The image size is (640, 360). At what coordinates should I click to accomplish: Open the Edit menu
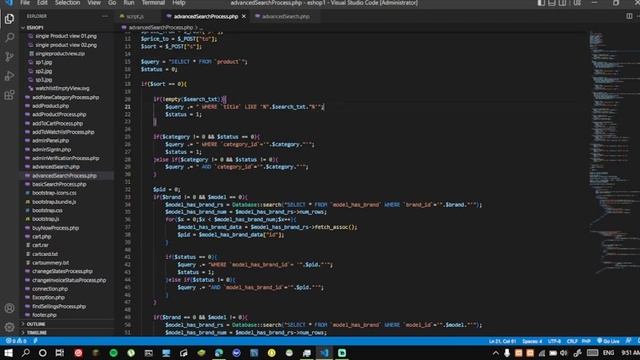point(42,3)
